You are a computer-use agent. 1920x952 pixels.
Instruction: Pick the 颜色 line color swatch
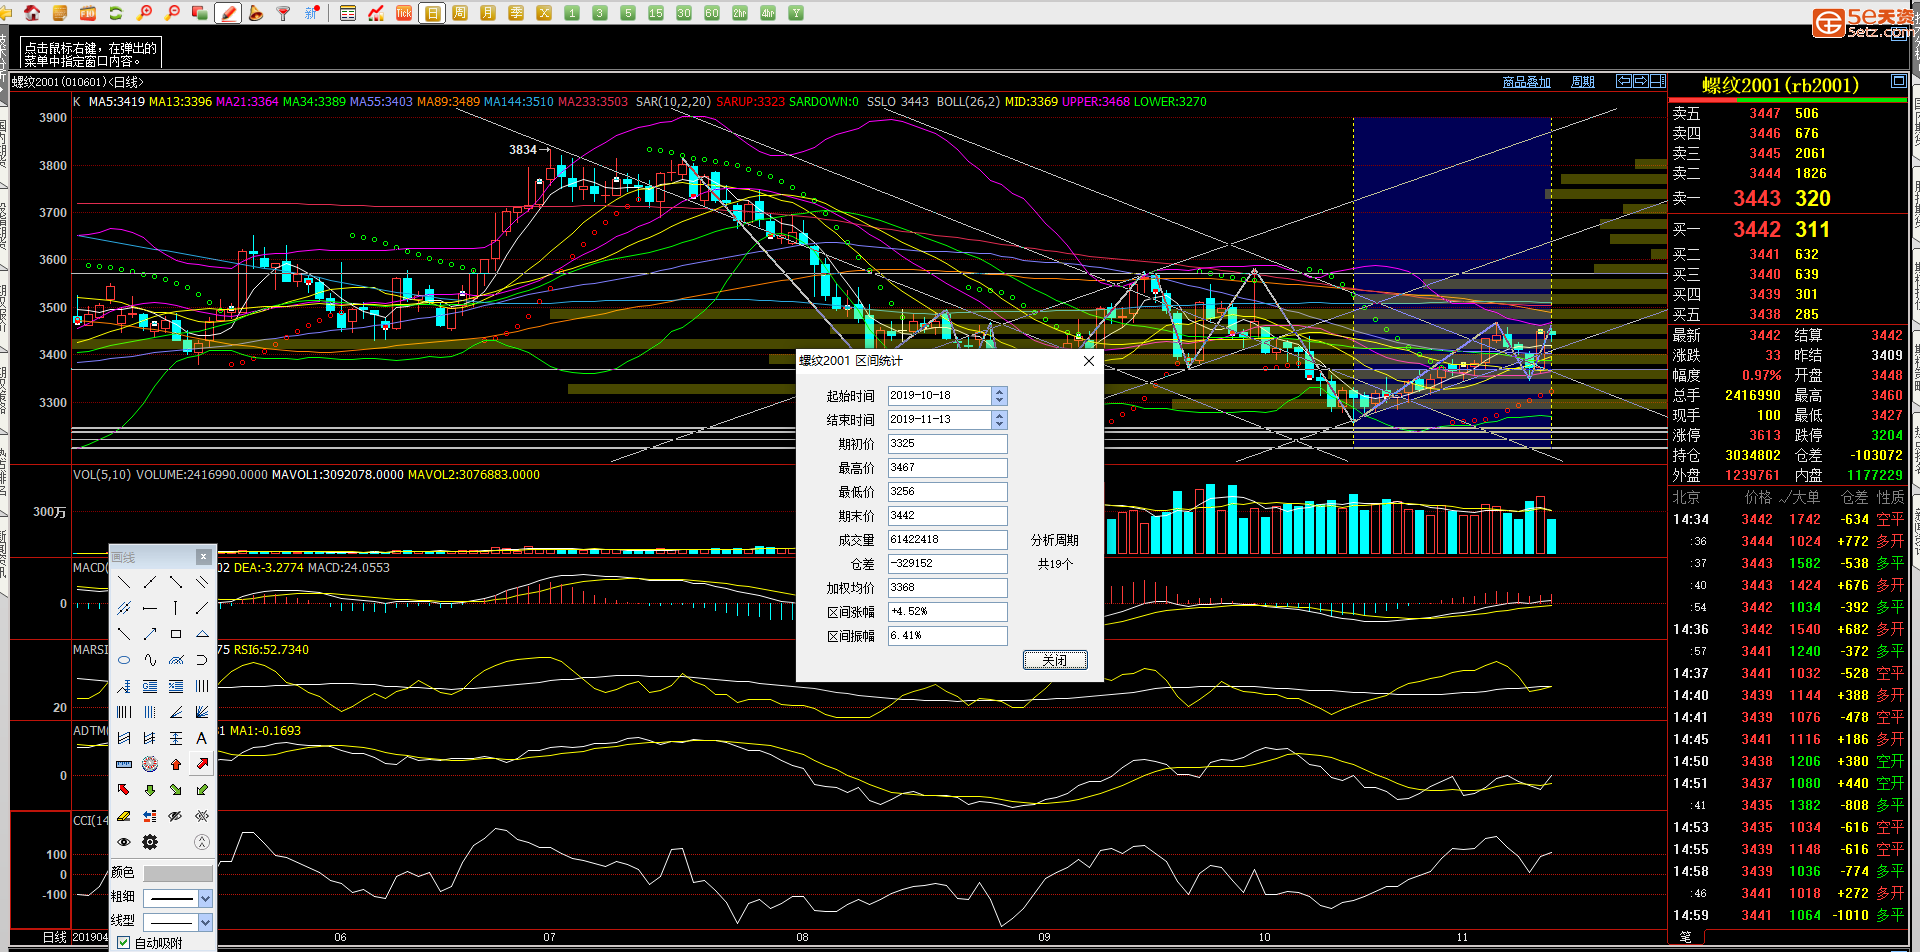coord(178,874)
